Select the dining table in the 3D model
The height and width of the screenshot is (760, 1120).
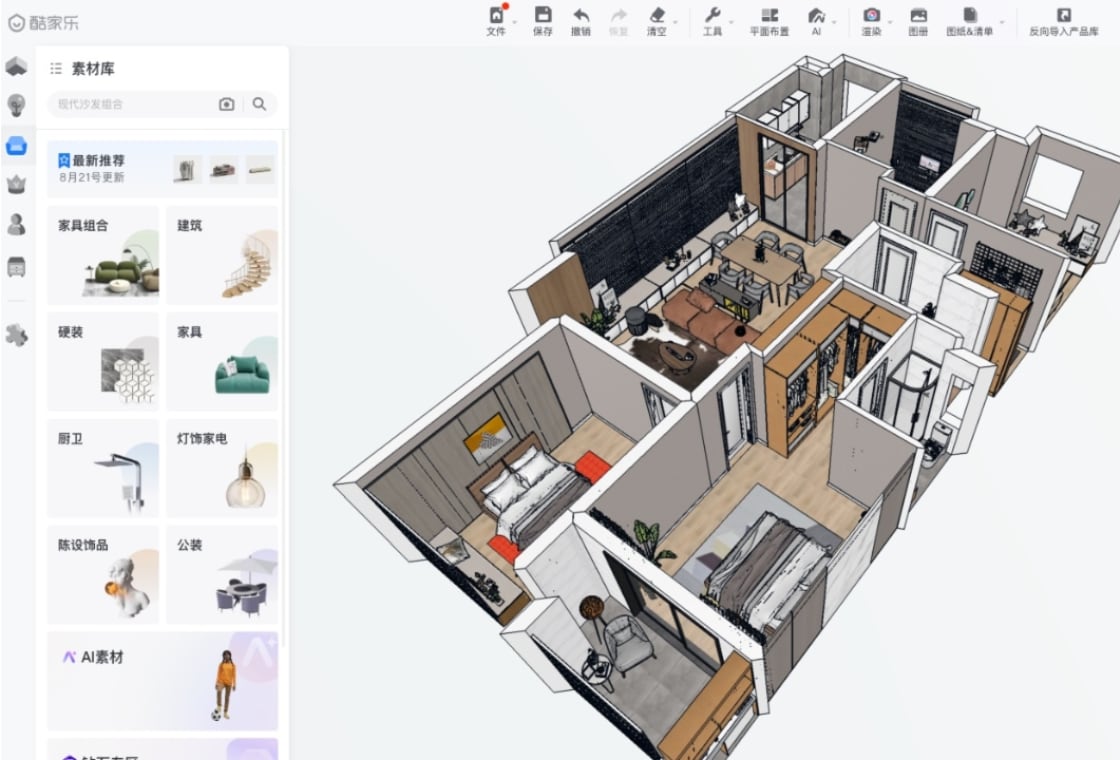click(x=760, y=259)
